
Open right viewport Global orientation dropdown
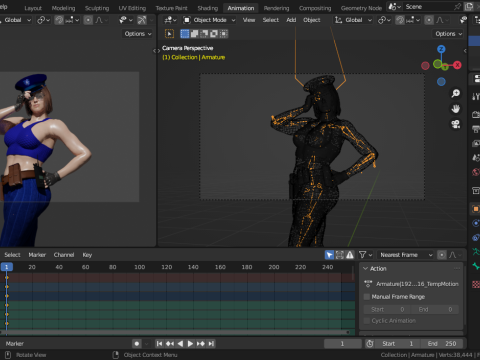(354, 20)
